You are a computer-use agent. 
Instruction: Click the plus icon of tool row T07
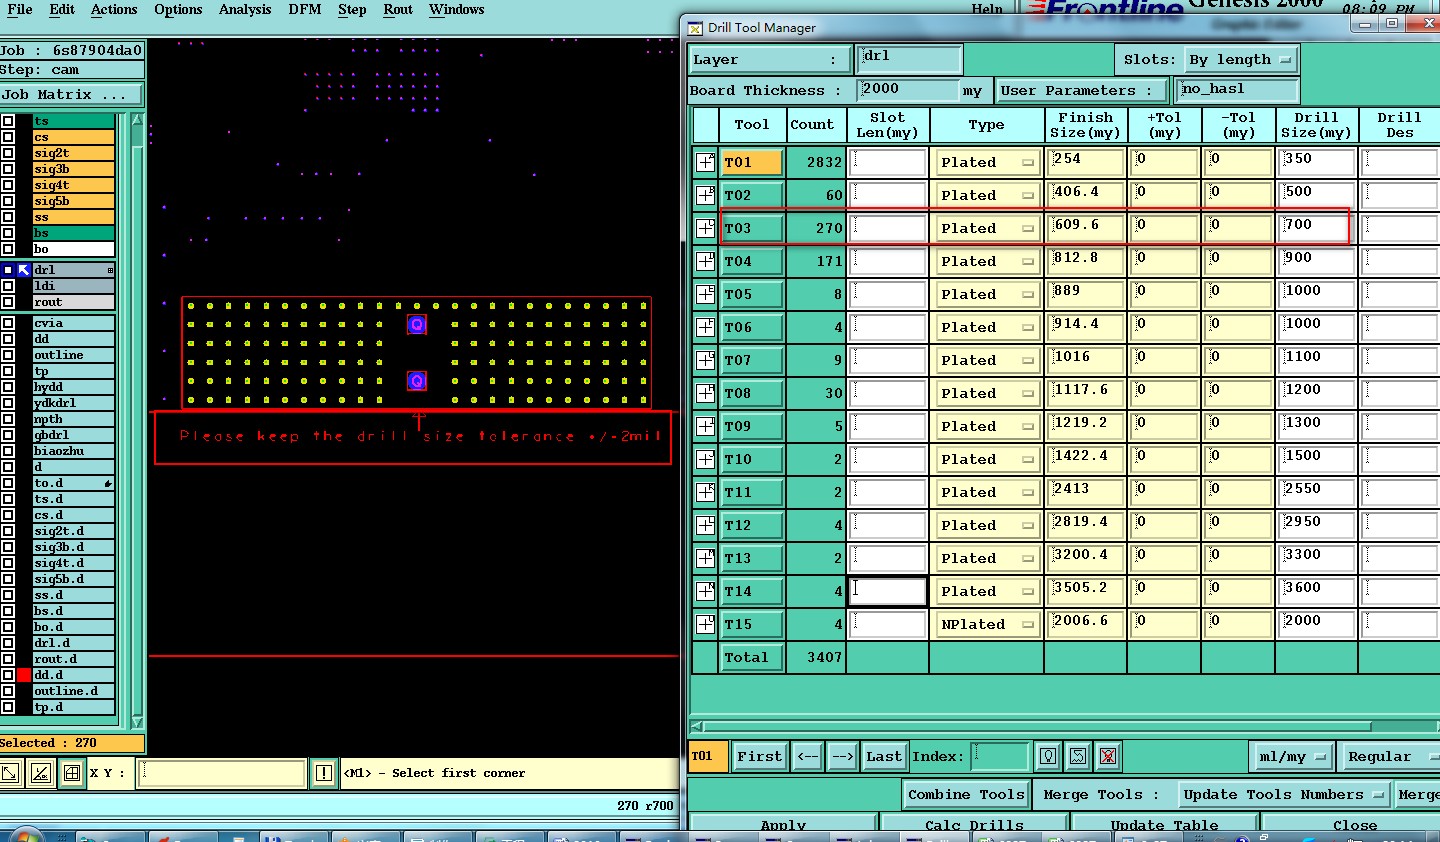(x=705, y=360)
